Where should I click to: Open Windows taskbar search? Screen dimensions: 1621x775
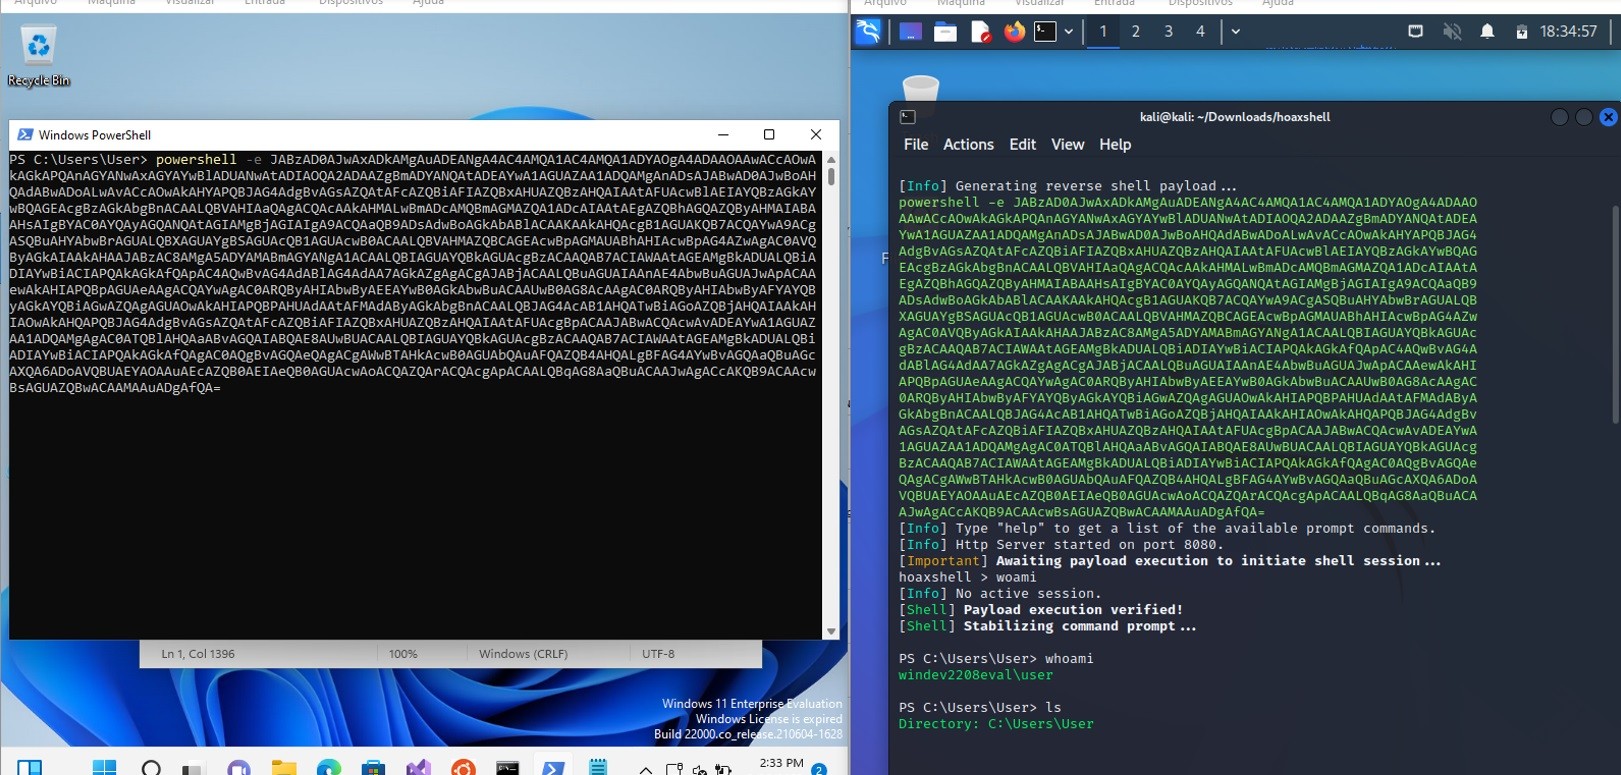[151, 767]
